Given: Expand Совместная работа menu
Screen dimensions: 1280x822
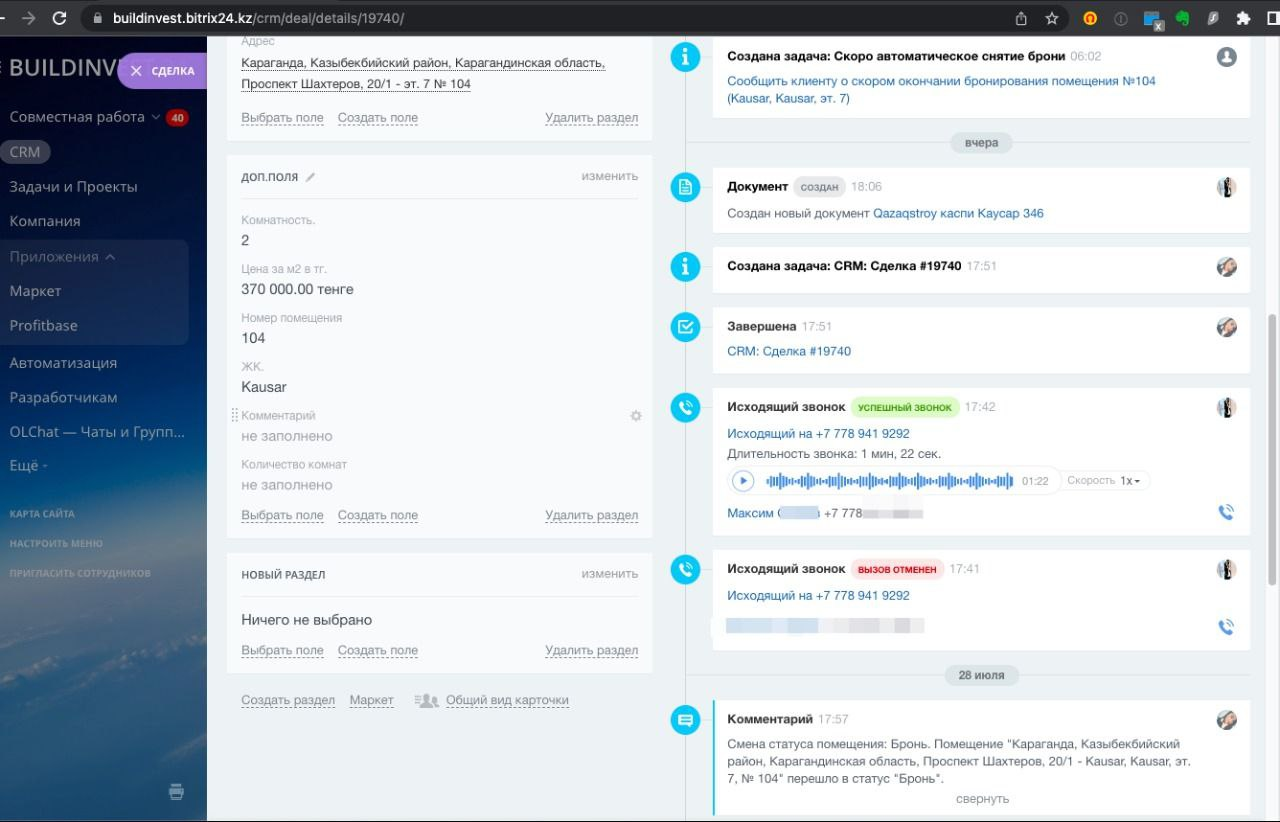Looking at the screenshot, I should 85,117.
